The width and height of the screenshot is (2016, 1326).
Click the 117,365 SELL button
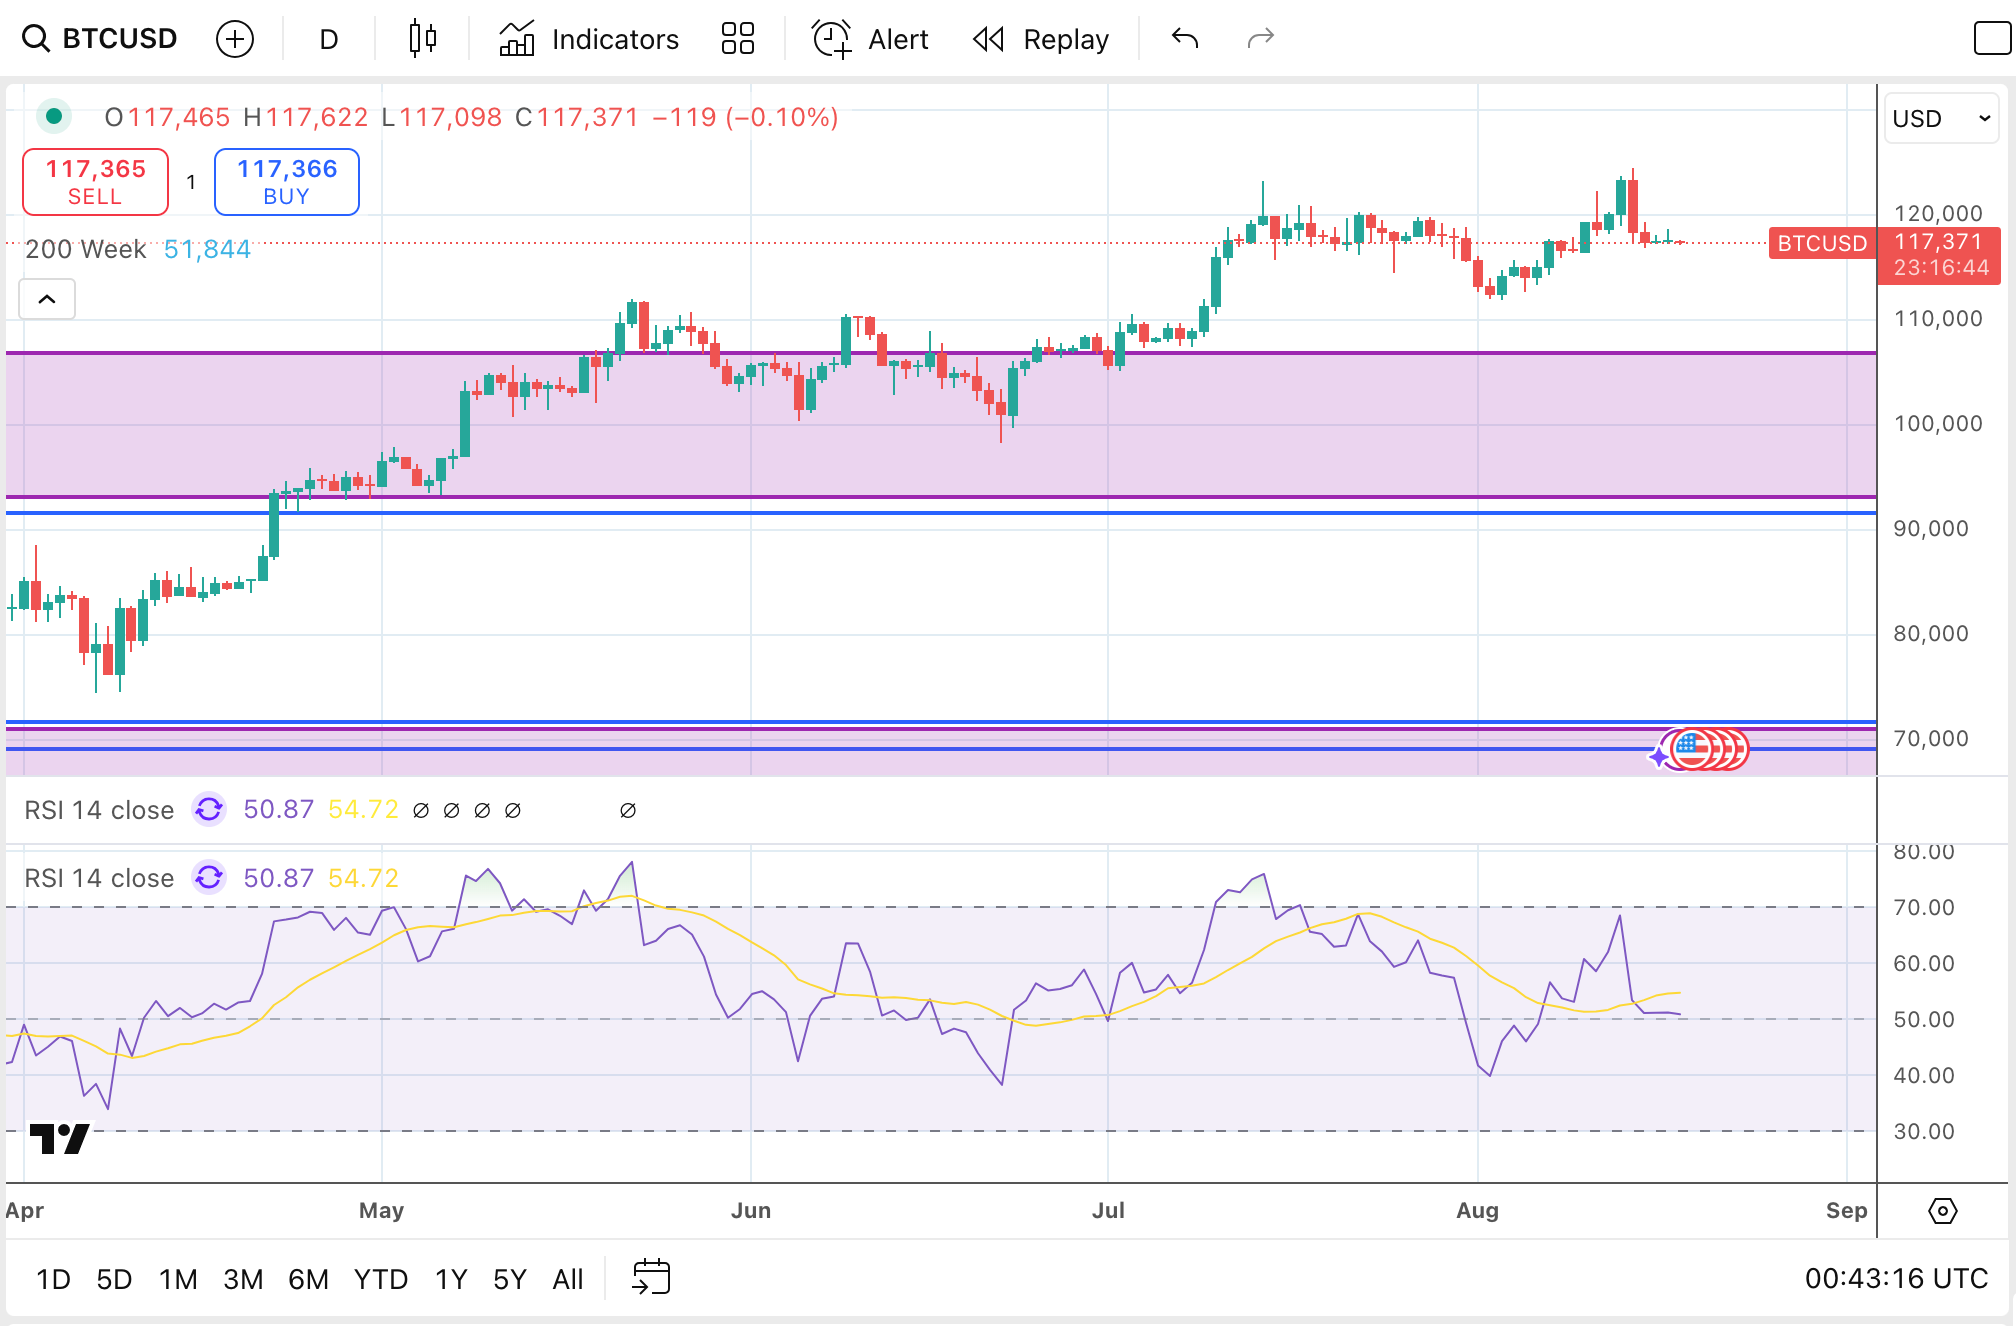click(x=96, y=182)
